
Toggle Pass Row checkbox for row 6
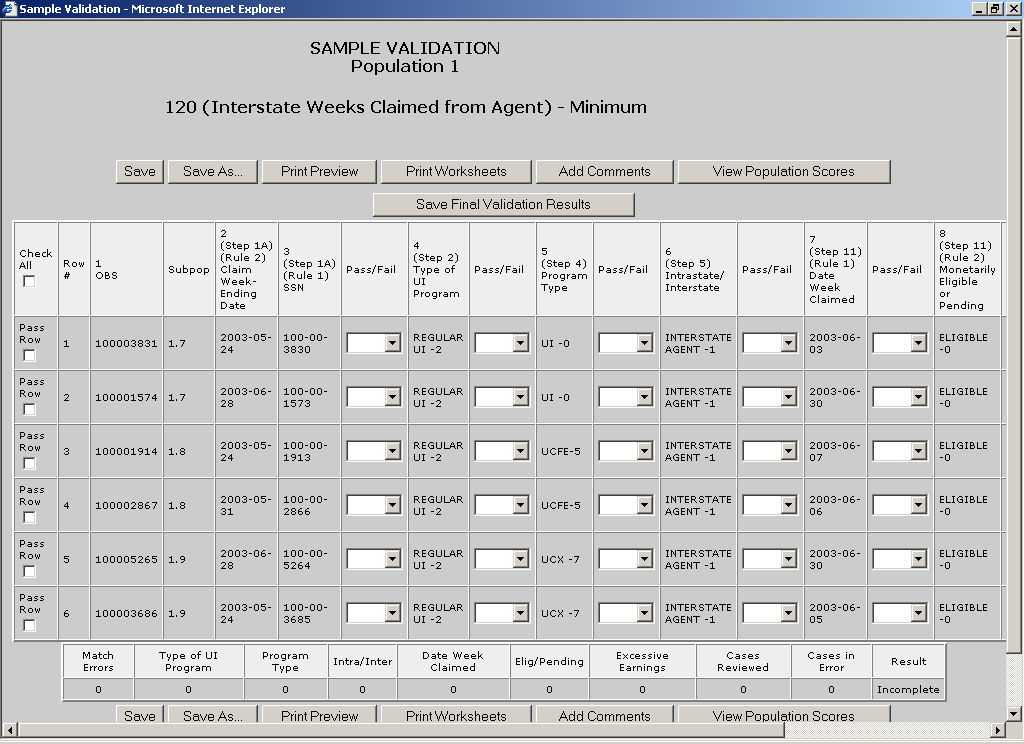pyautogui.click(x=29, y=626)
